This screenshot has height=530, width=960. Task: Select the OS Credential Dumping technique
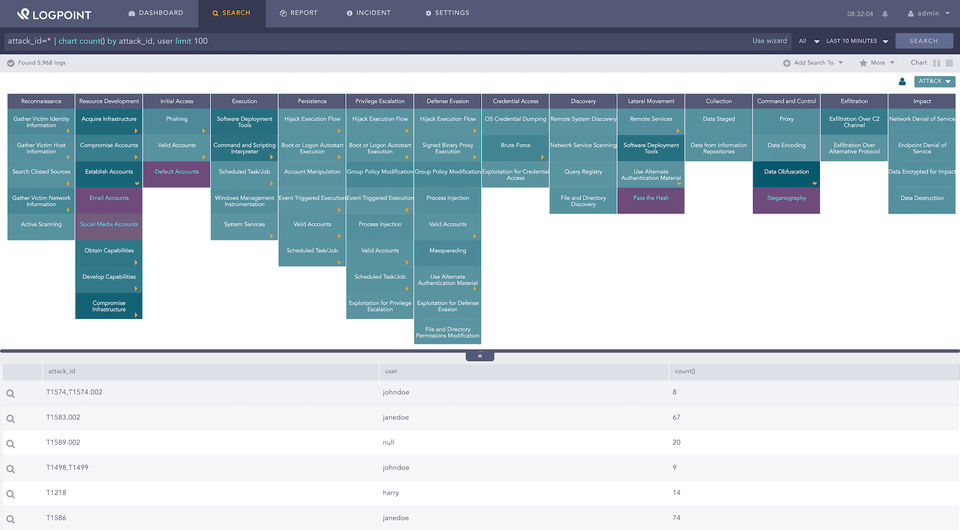[x=516, y=122]
